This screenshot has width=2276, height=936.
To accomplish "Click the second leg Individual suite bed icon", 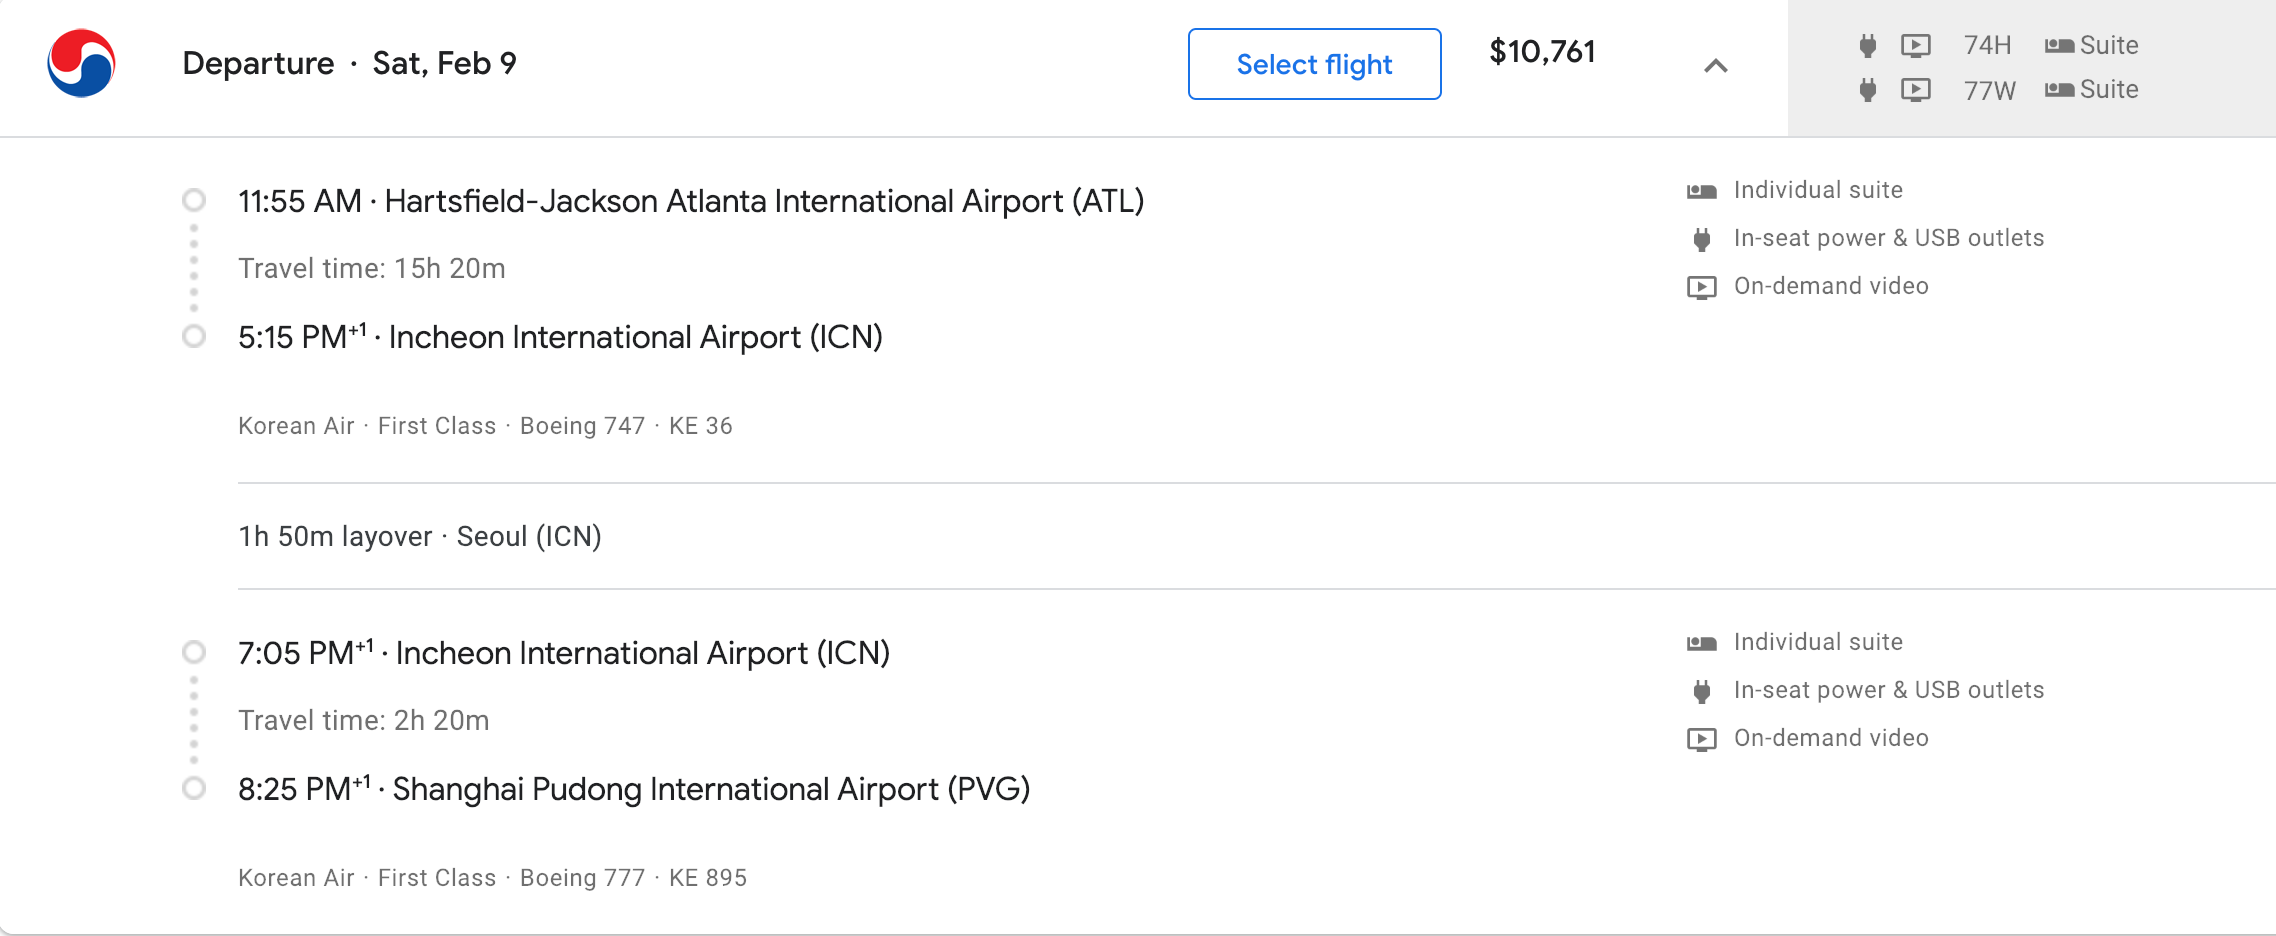I will point(1701,643).
